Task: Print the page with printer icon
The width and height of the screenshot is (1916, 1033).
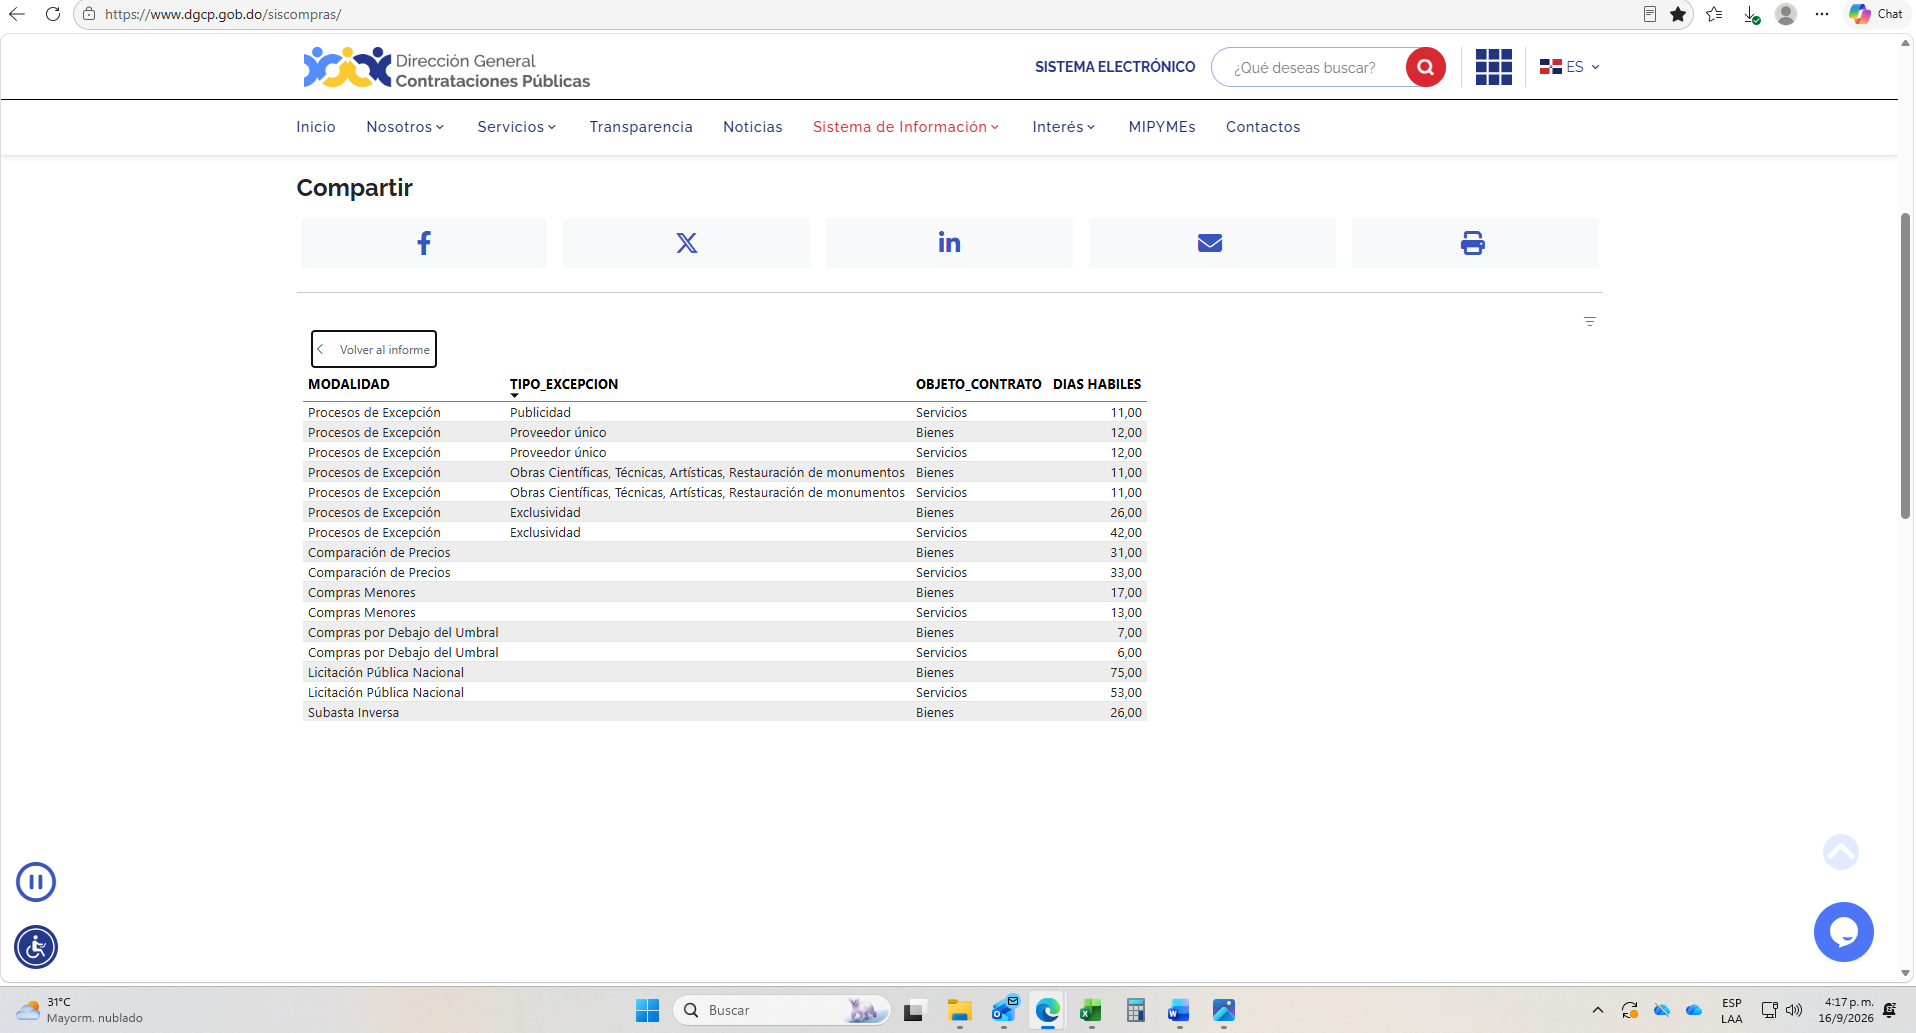Action: coord(1474,243)
